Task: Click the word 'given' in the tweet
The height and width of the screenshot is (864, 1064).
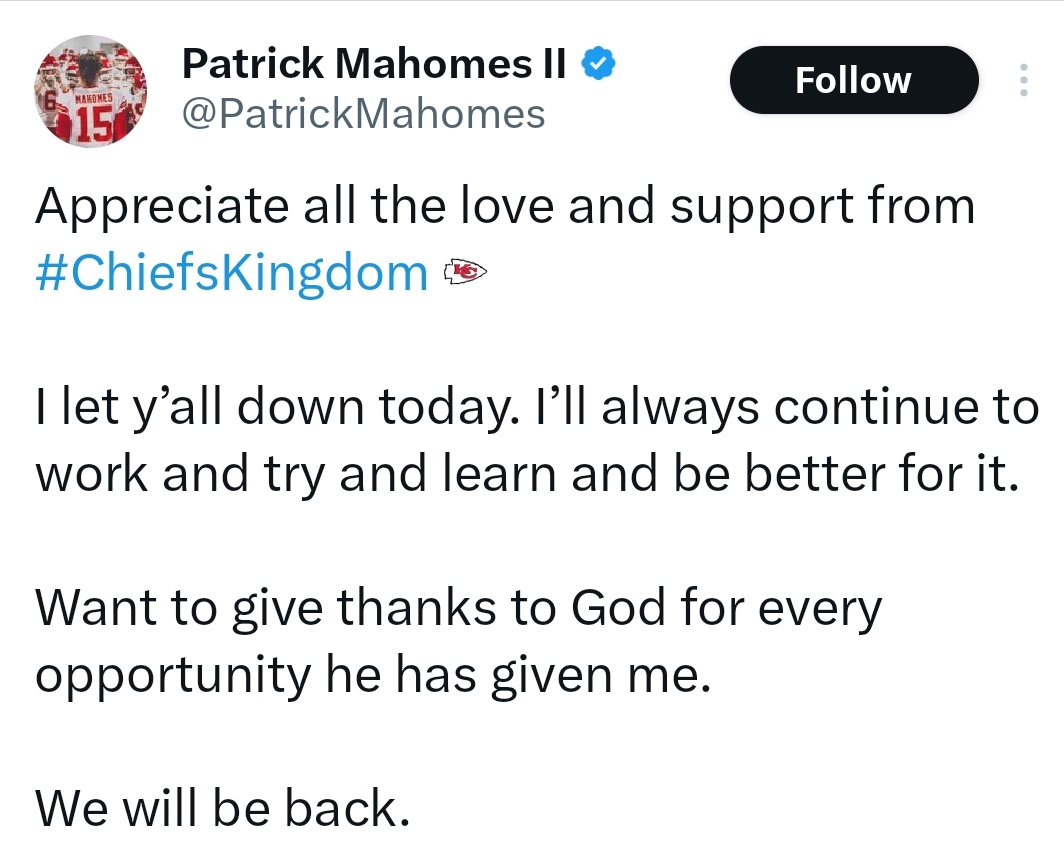Action: coord(551,677)
